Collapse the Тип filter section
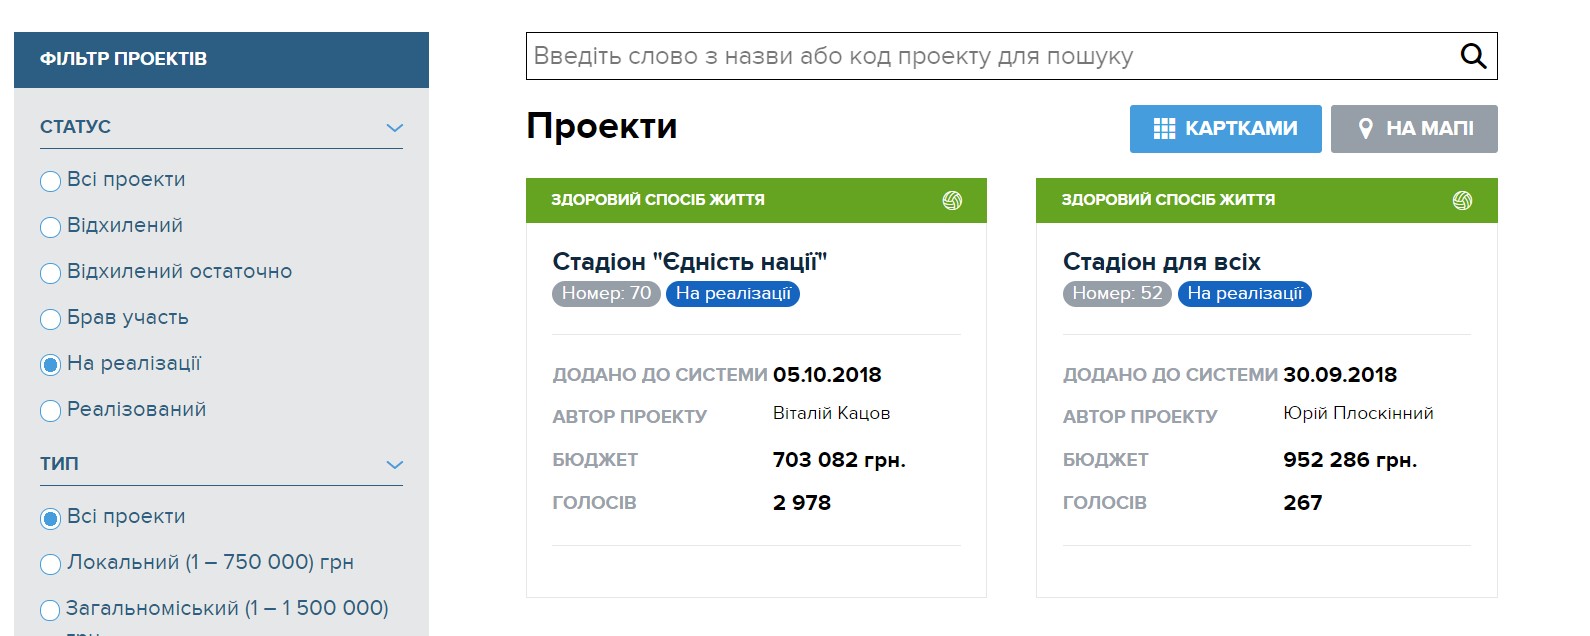The height and width of the screenshot is (636, 1590). [395, 465]
